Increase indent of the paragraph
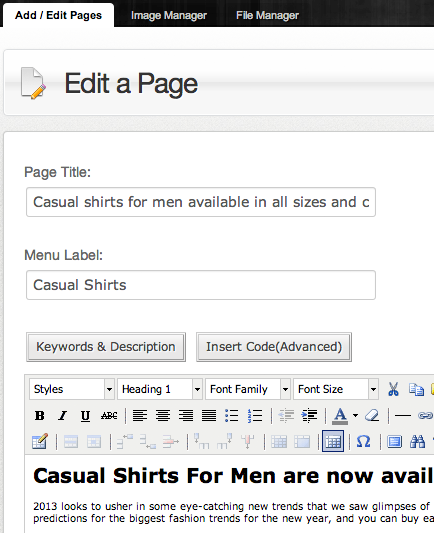This screenshot has height=533, width=434. click(x=309, y=415)
